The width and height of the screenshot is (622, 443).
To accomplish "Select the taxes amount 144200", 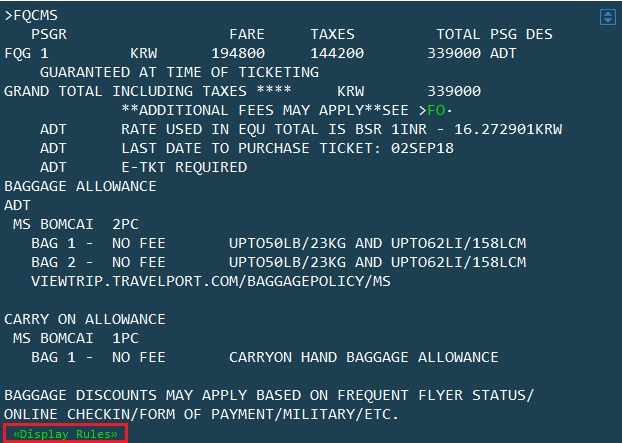I will point(337,53).
